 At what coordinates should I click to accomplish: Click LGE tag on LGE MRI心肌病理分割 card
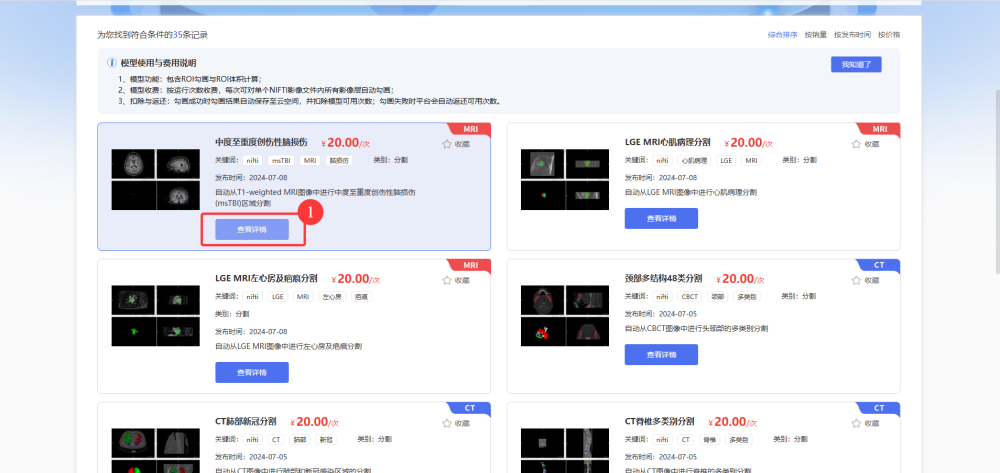[x=726, y=161]
